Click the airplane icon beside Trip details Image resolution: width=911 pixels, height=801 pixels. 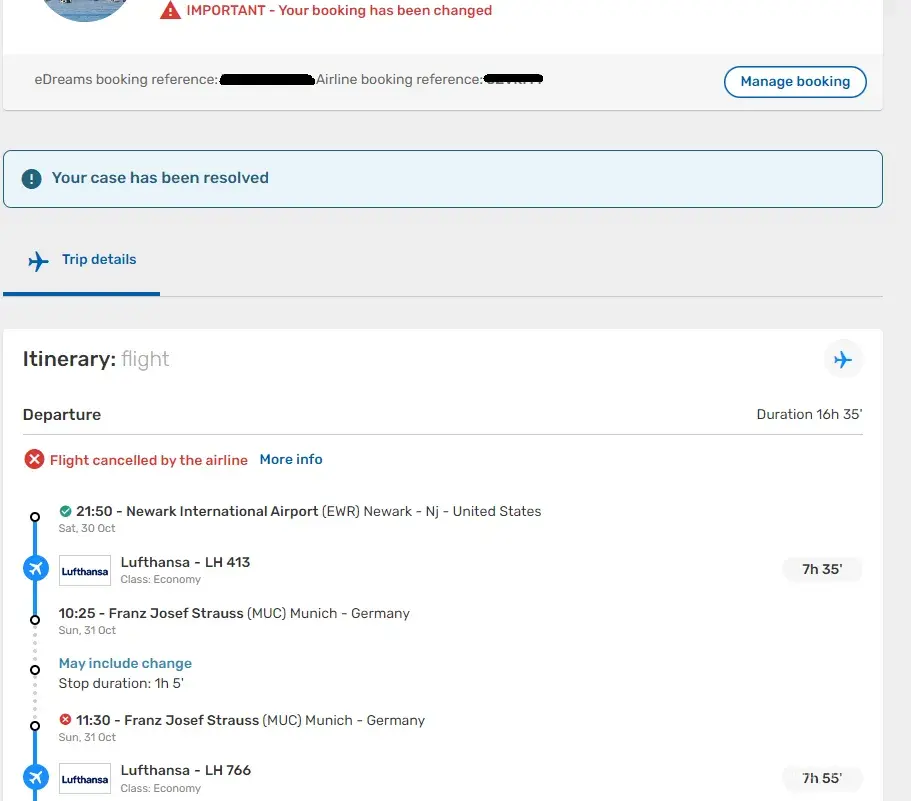tap(38, 261)
